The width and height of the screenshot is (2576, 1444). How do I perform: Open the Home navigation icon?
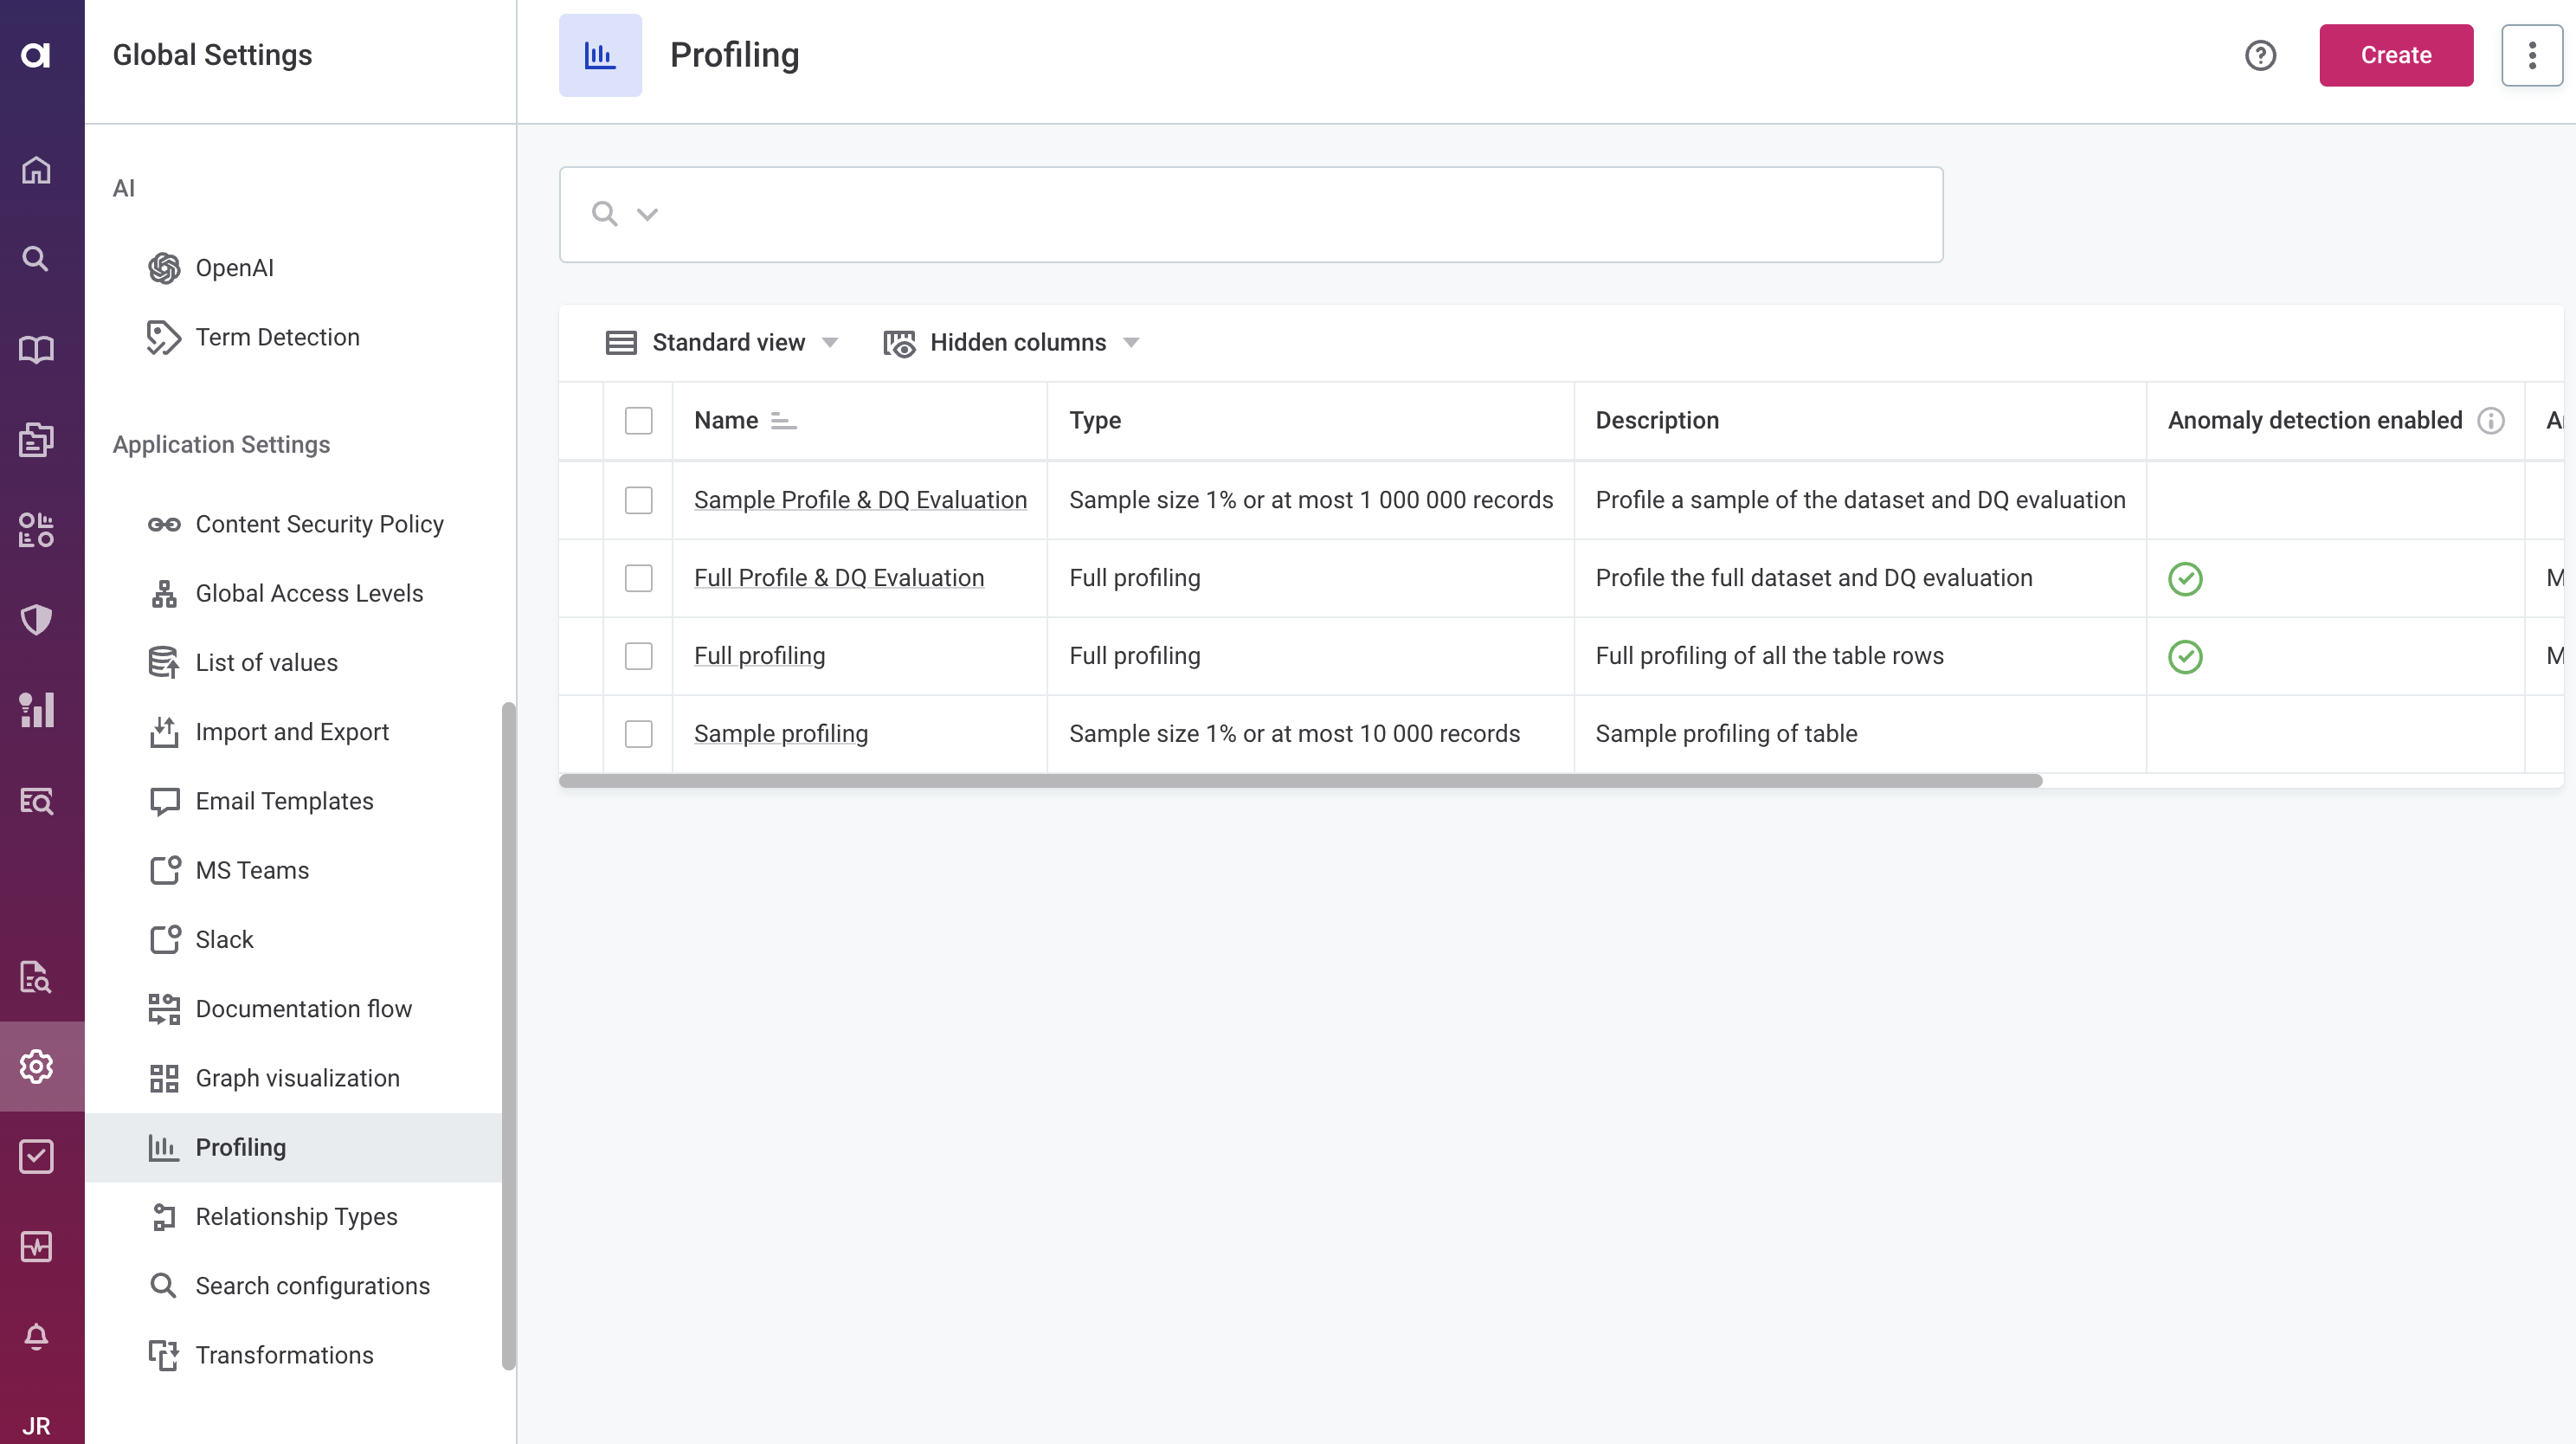37,170
